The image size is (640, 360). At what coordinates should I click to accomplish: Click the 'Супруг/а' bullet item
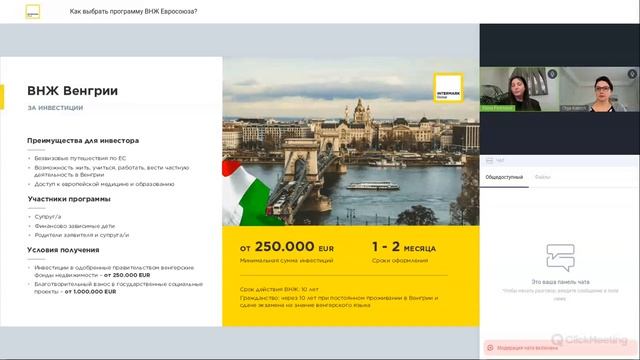point(48,217)
